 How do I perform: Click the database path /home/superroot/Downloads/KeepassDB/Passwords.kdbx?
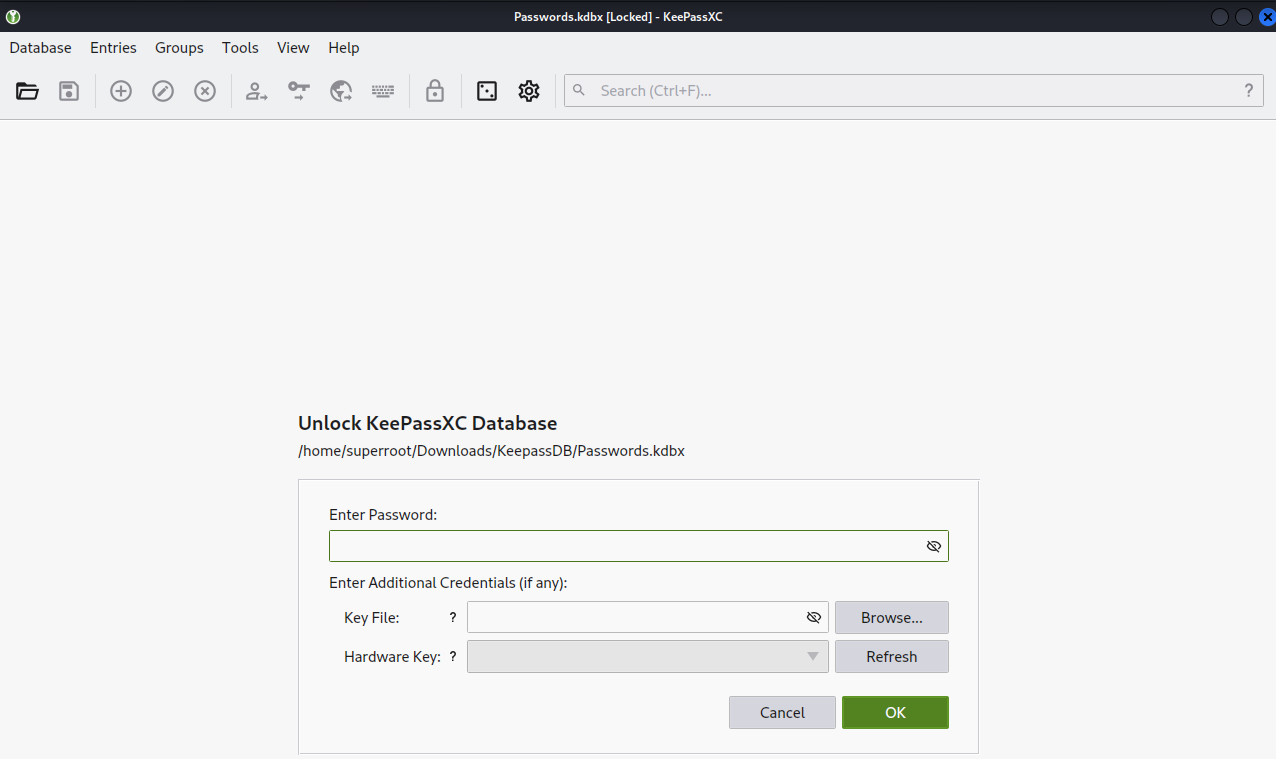491,451
